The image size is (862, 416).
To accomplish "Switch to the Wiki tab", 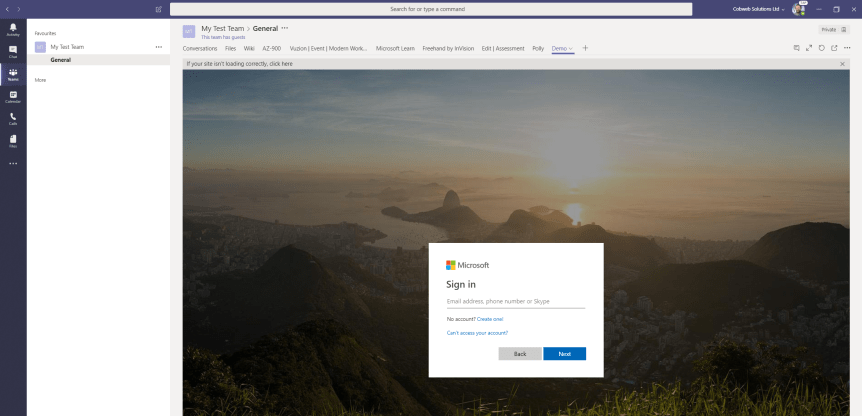I will pyautogui.click(x=249, y=48).
